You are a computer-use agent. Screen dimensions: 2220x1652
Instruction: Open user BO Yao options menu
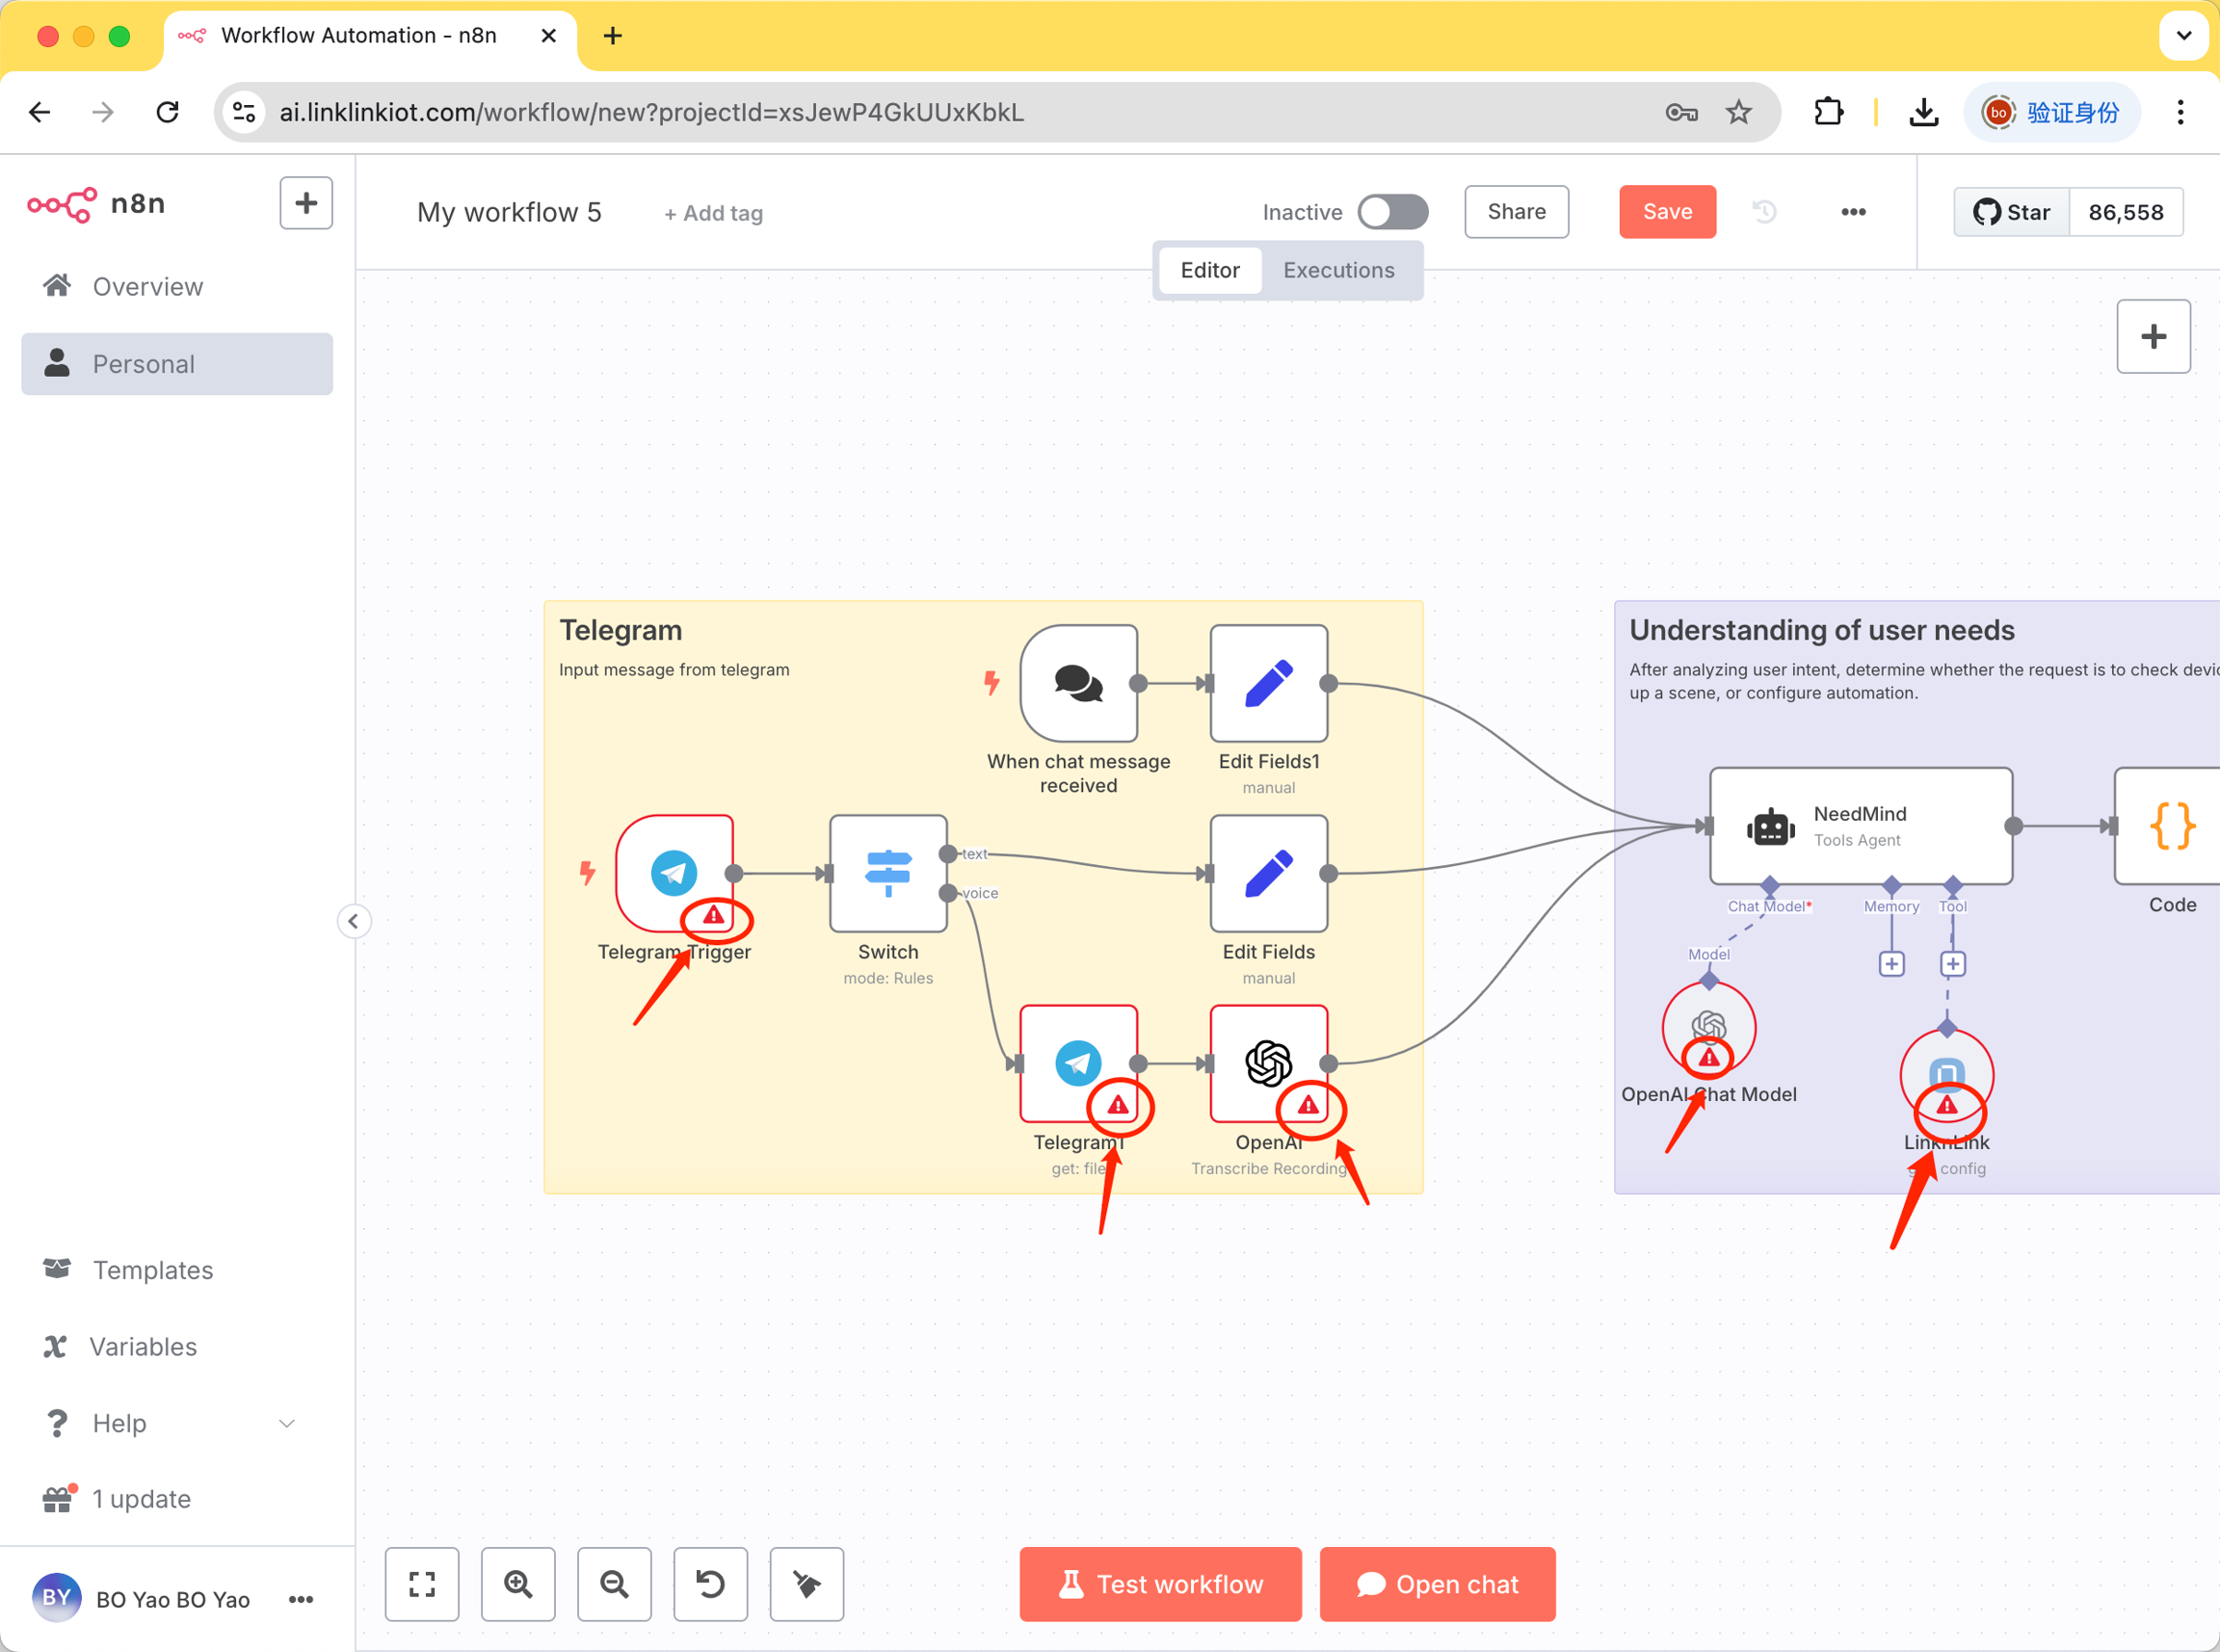[301, 1599]
